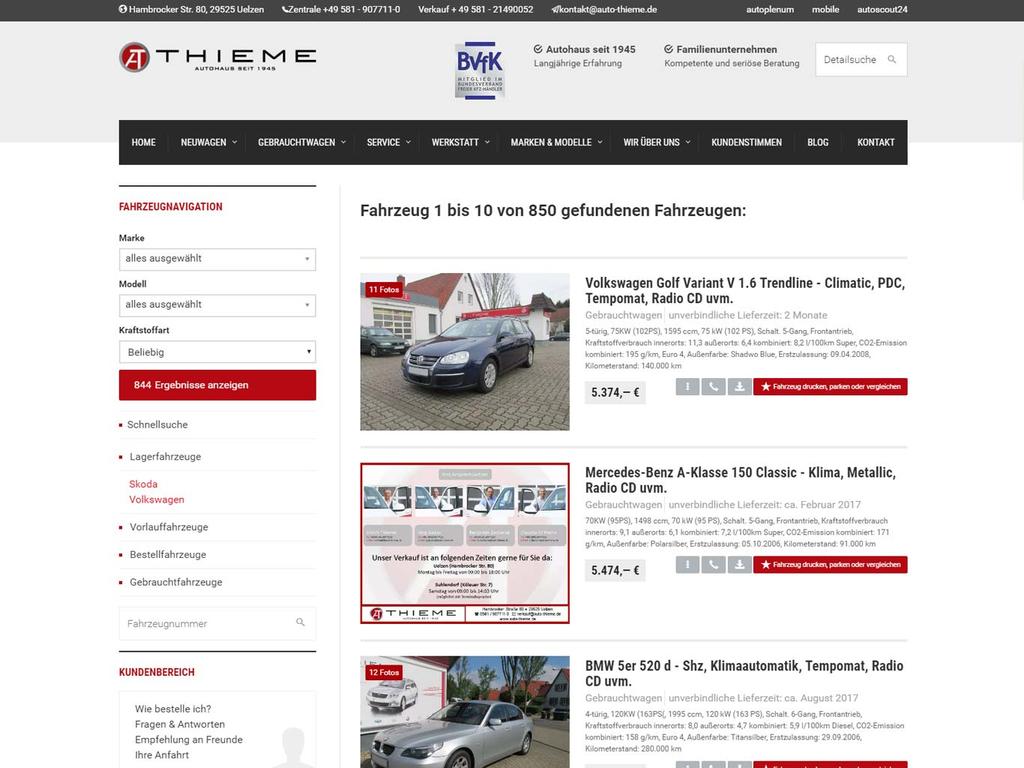Screen dimensions: 1024x768
Task: Open Vorlauffahrzeuge in sidebar
Action: coord(168,527)
